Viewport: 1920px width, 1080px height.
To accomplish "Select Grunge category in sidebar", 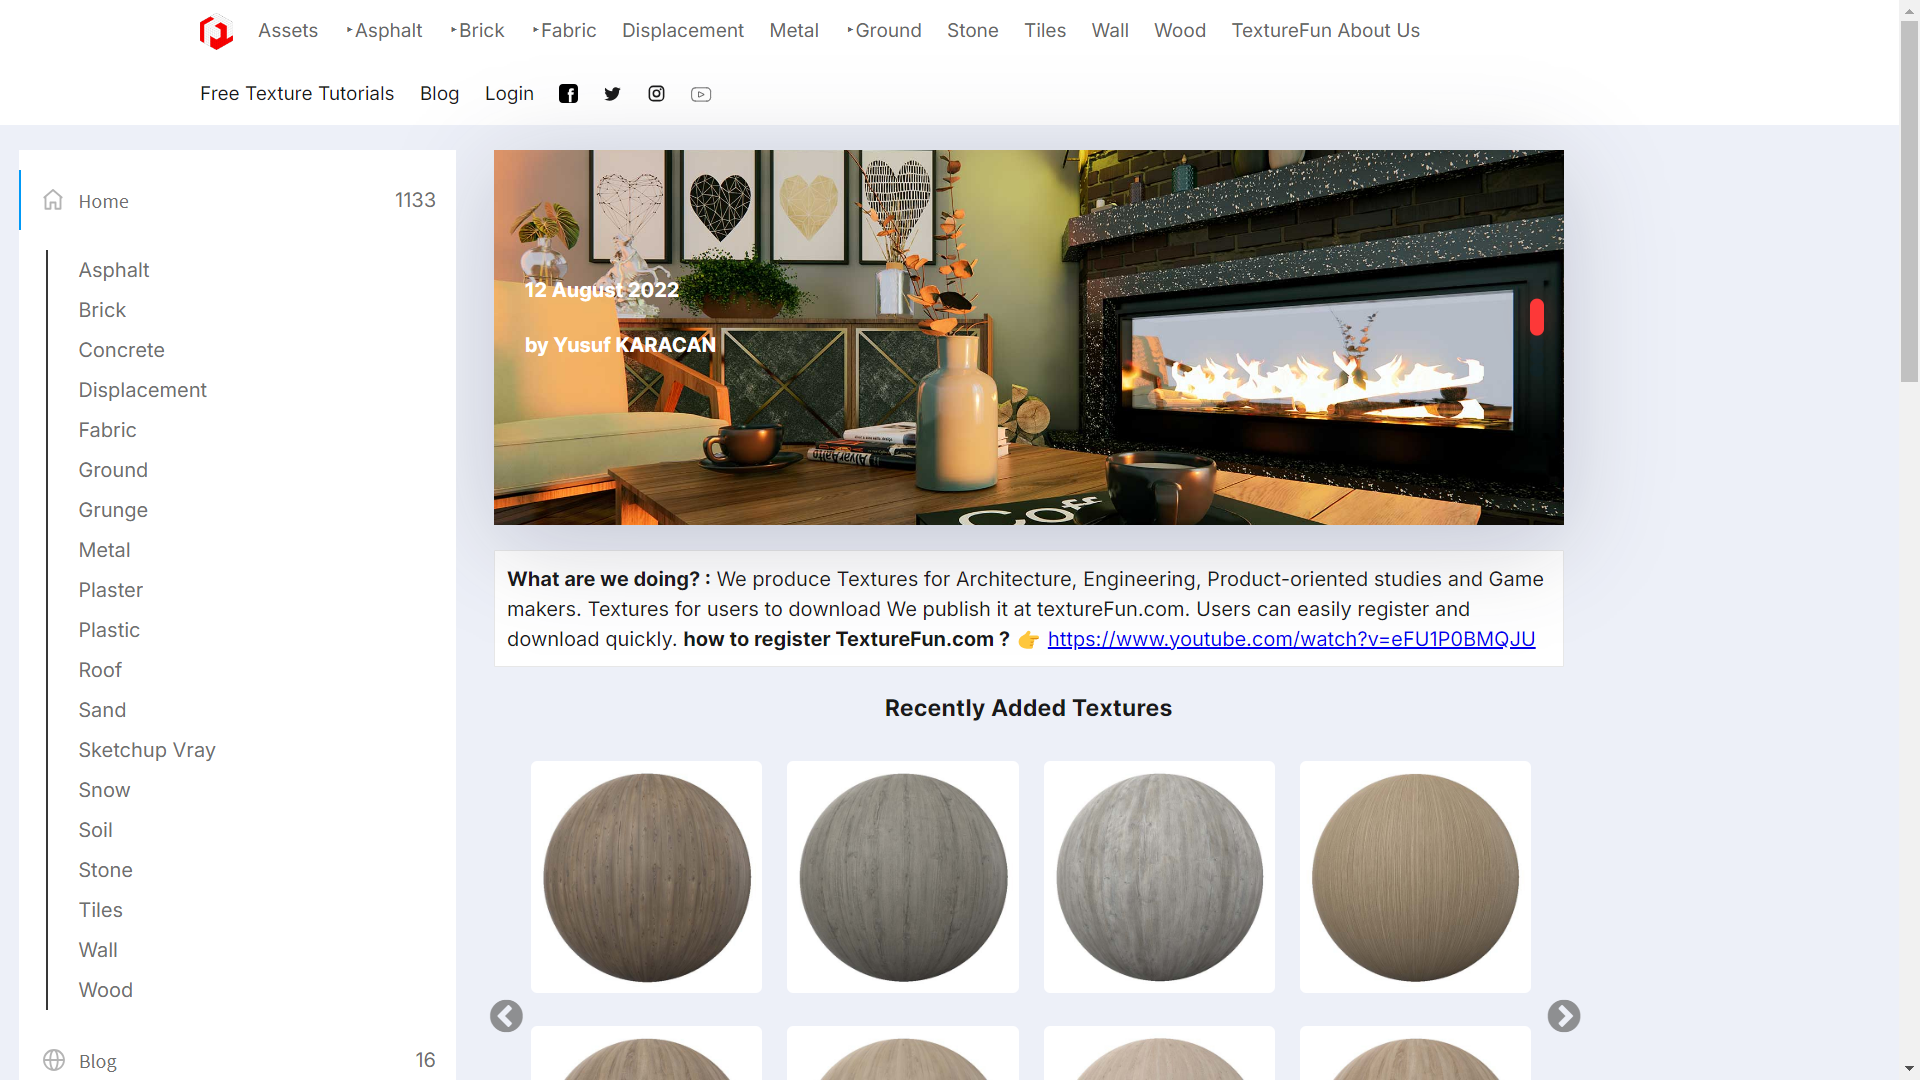I will click(x=113, y=510).
